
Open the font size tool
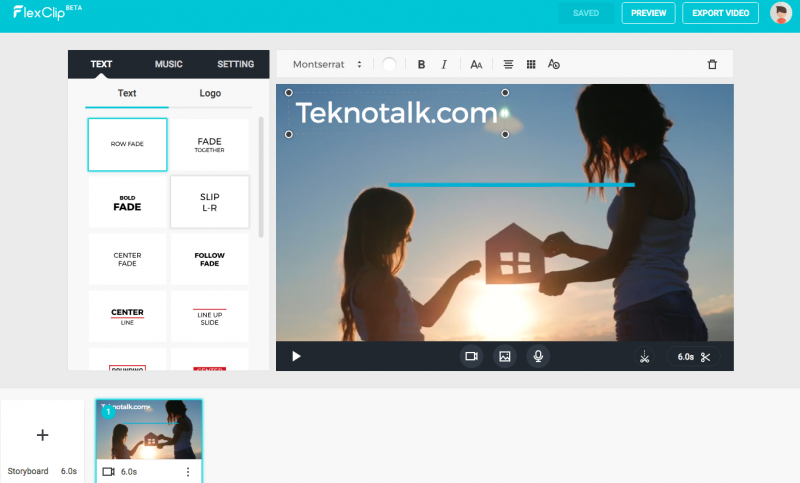[x=476, y=64]
